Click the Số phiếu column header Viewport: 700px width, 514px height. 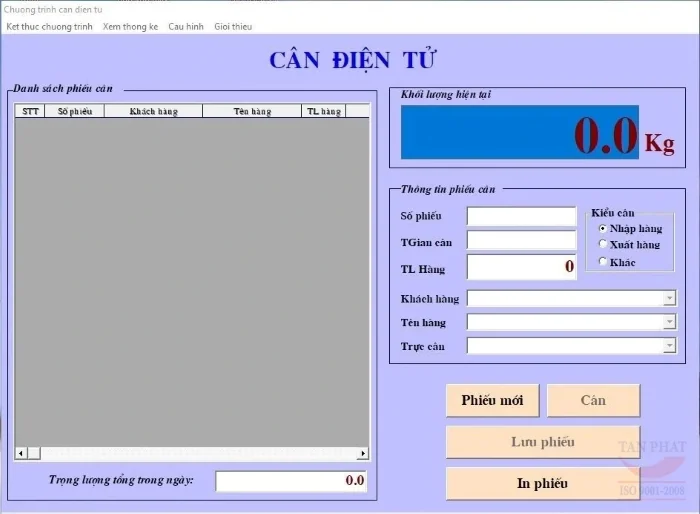[75, 111]
